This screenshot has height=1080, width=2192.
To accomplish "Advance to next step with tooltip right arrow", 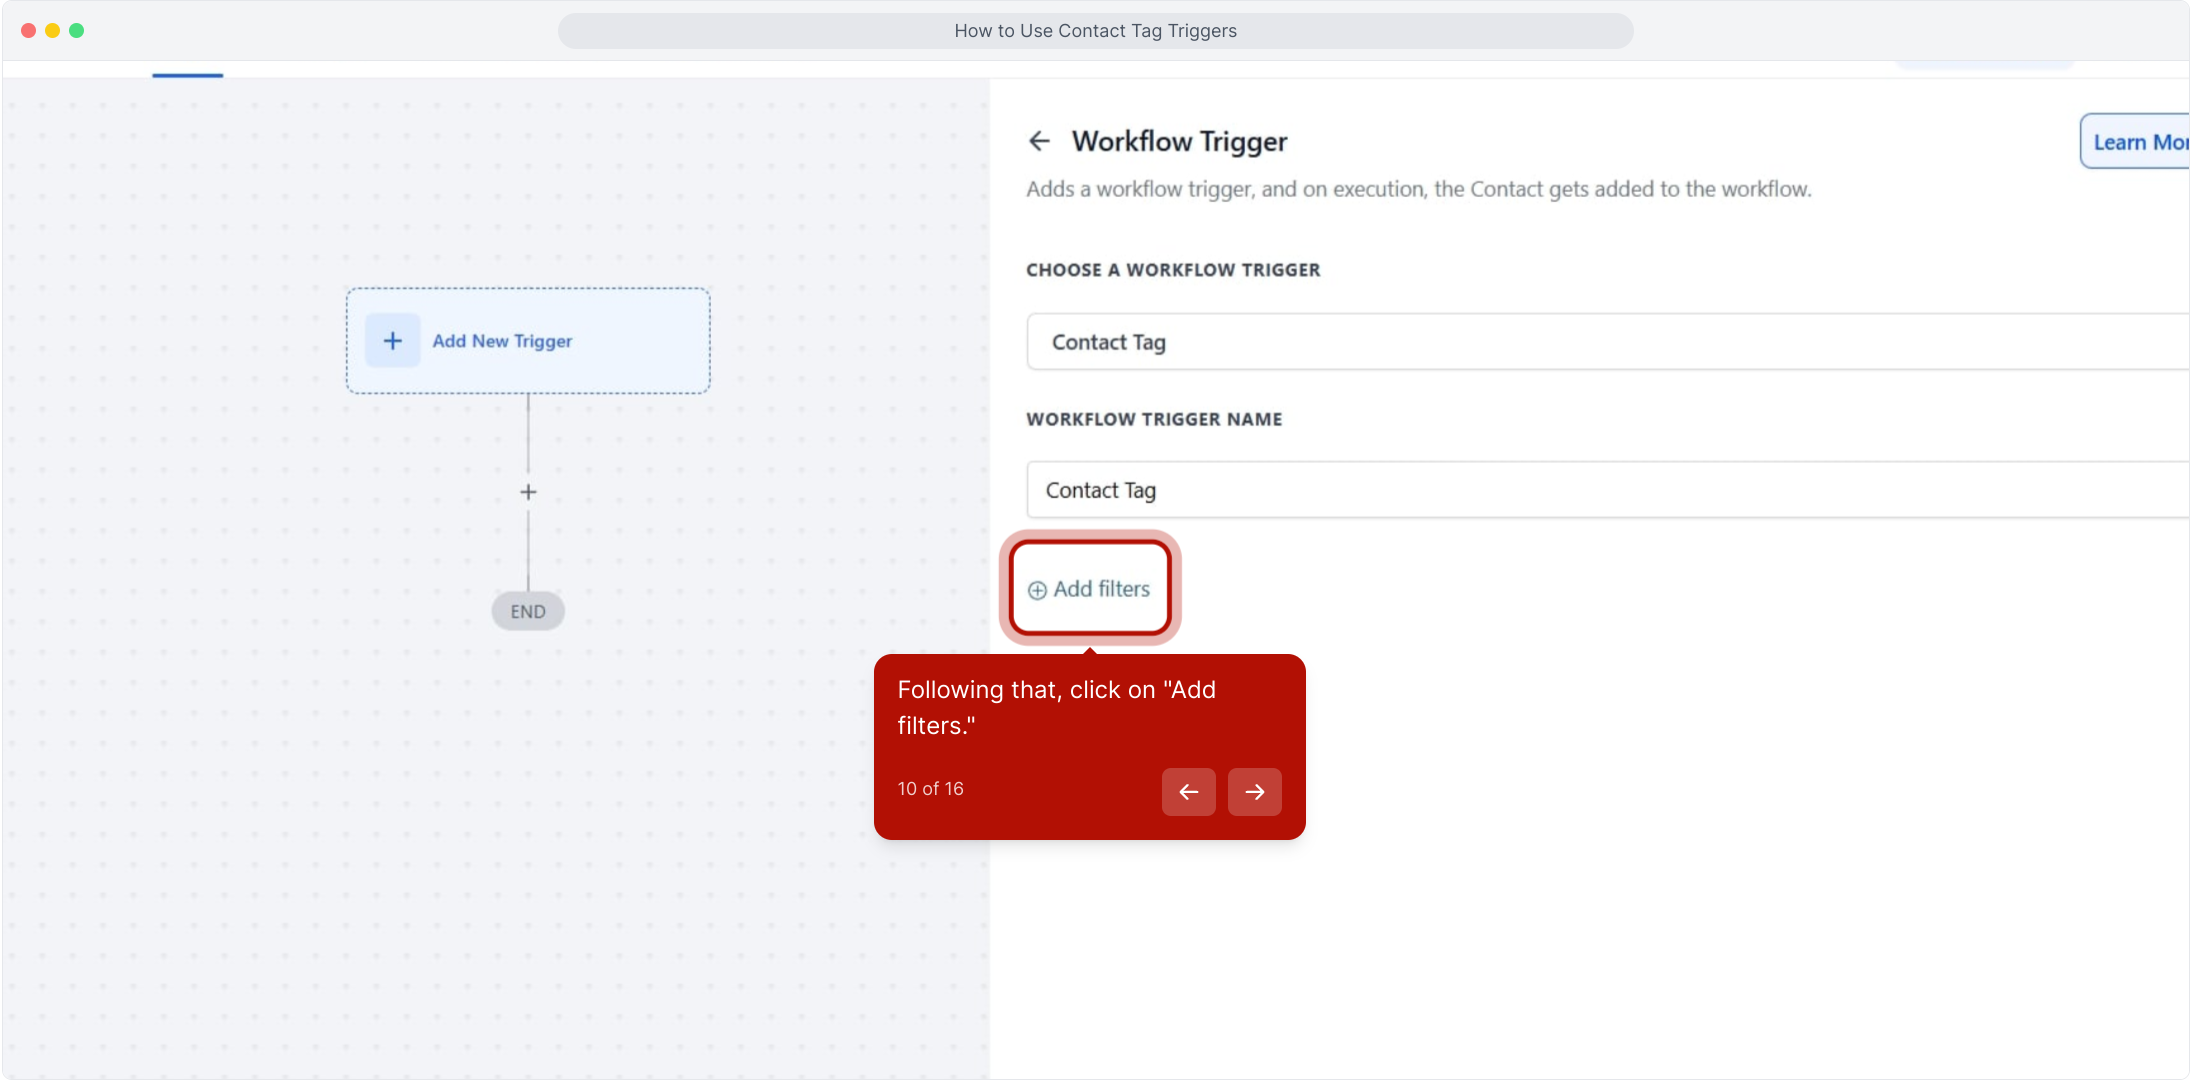I will click(1254, 792).
